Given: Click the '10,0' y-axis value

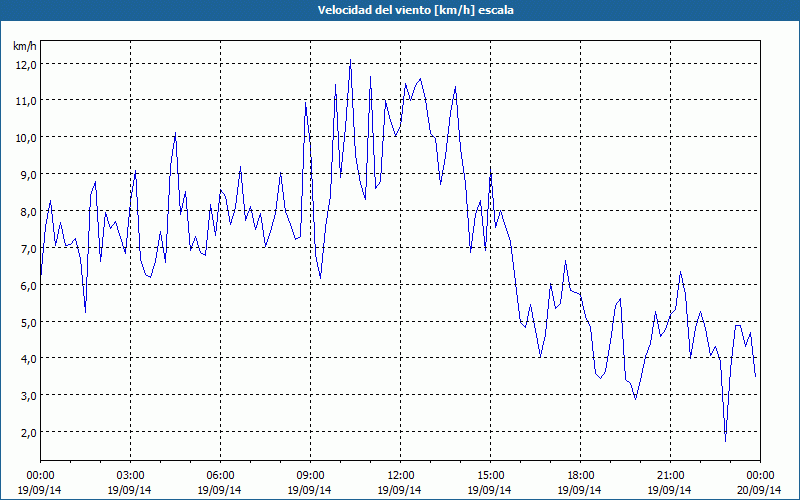Looking at the screenshot, I should click(27, 138).
